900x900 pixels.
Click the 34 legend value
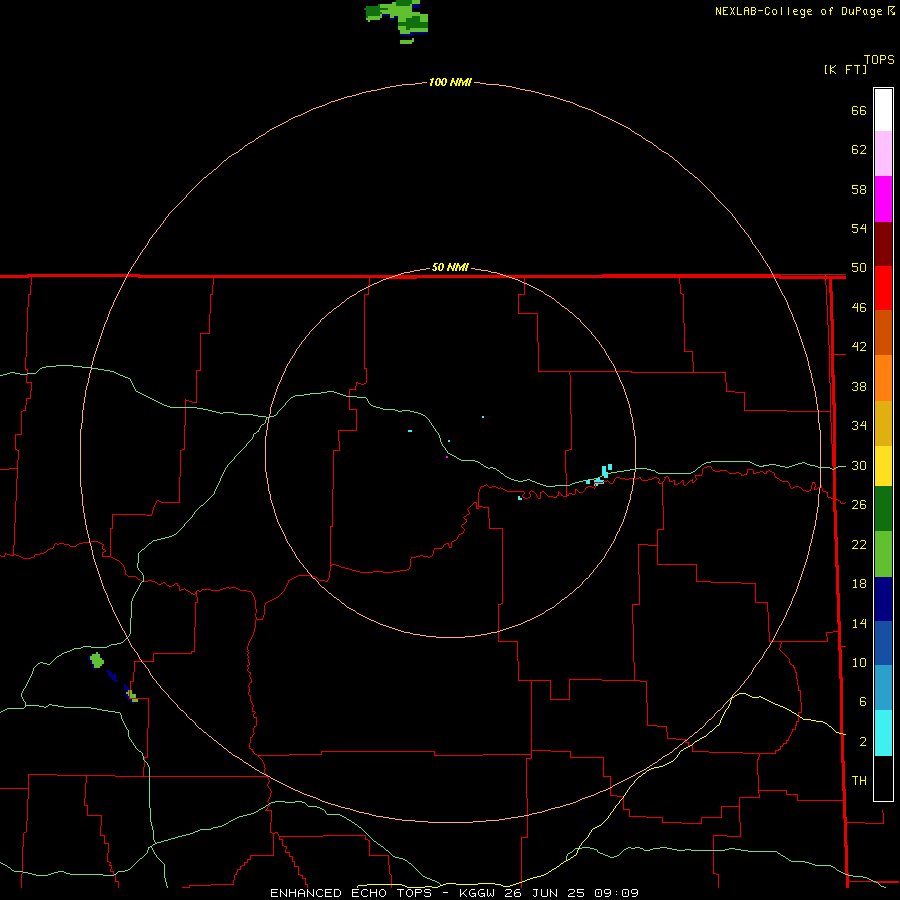tap(859, 426)
